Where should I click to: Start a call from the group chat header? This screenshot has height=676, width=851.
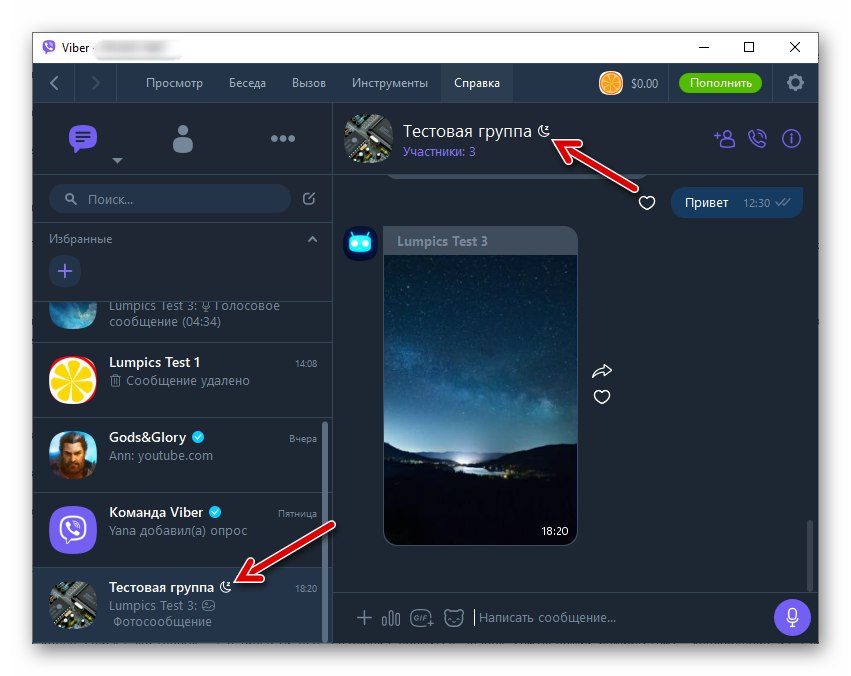[757, 139]
